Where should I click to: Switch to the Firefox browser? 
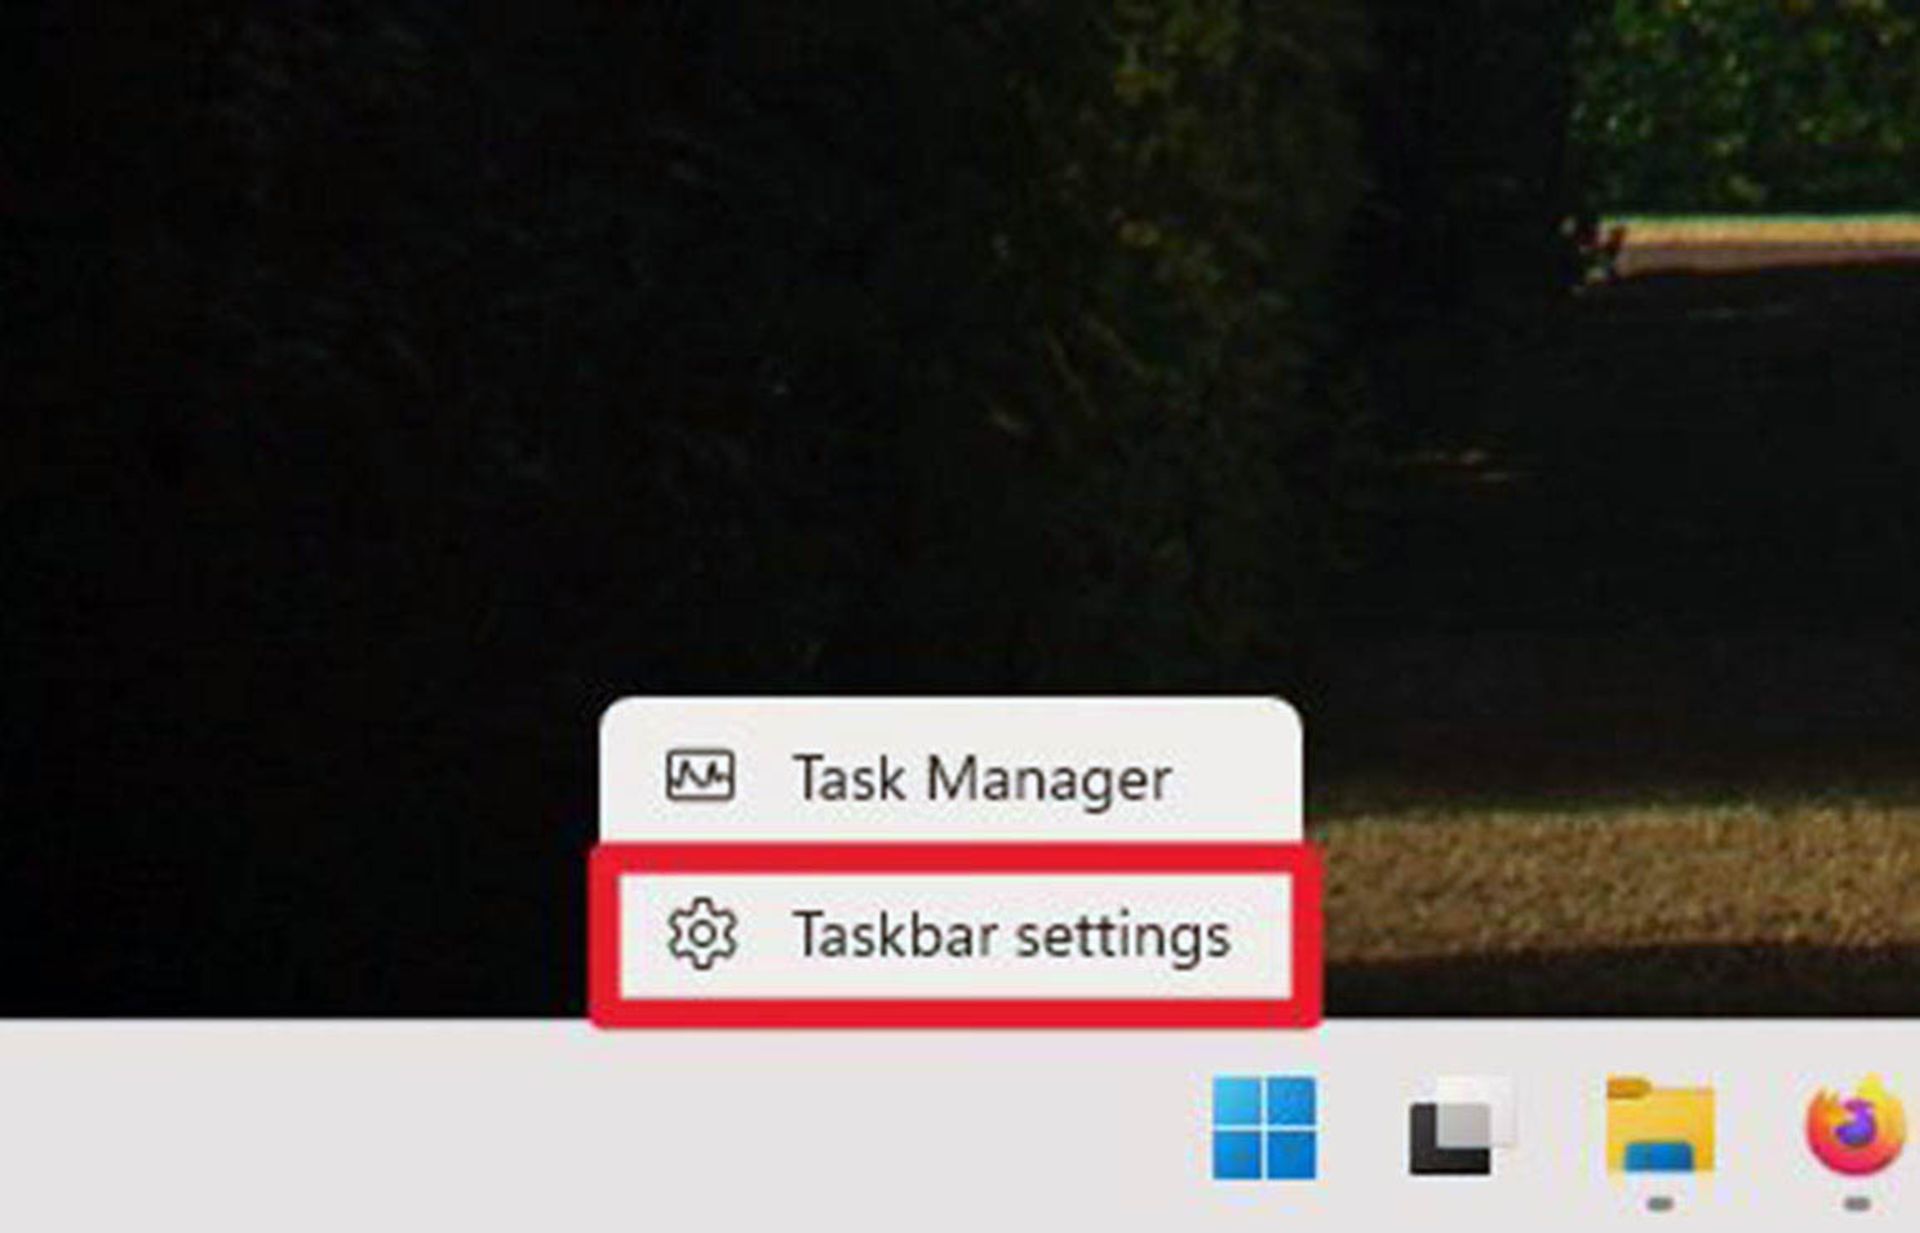coord(1857,1125)
